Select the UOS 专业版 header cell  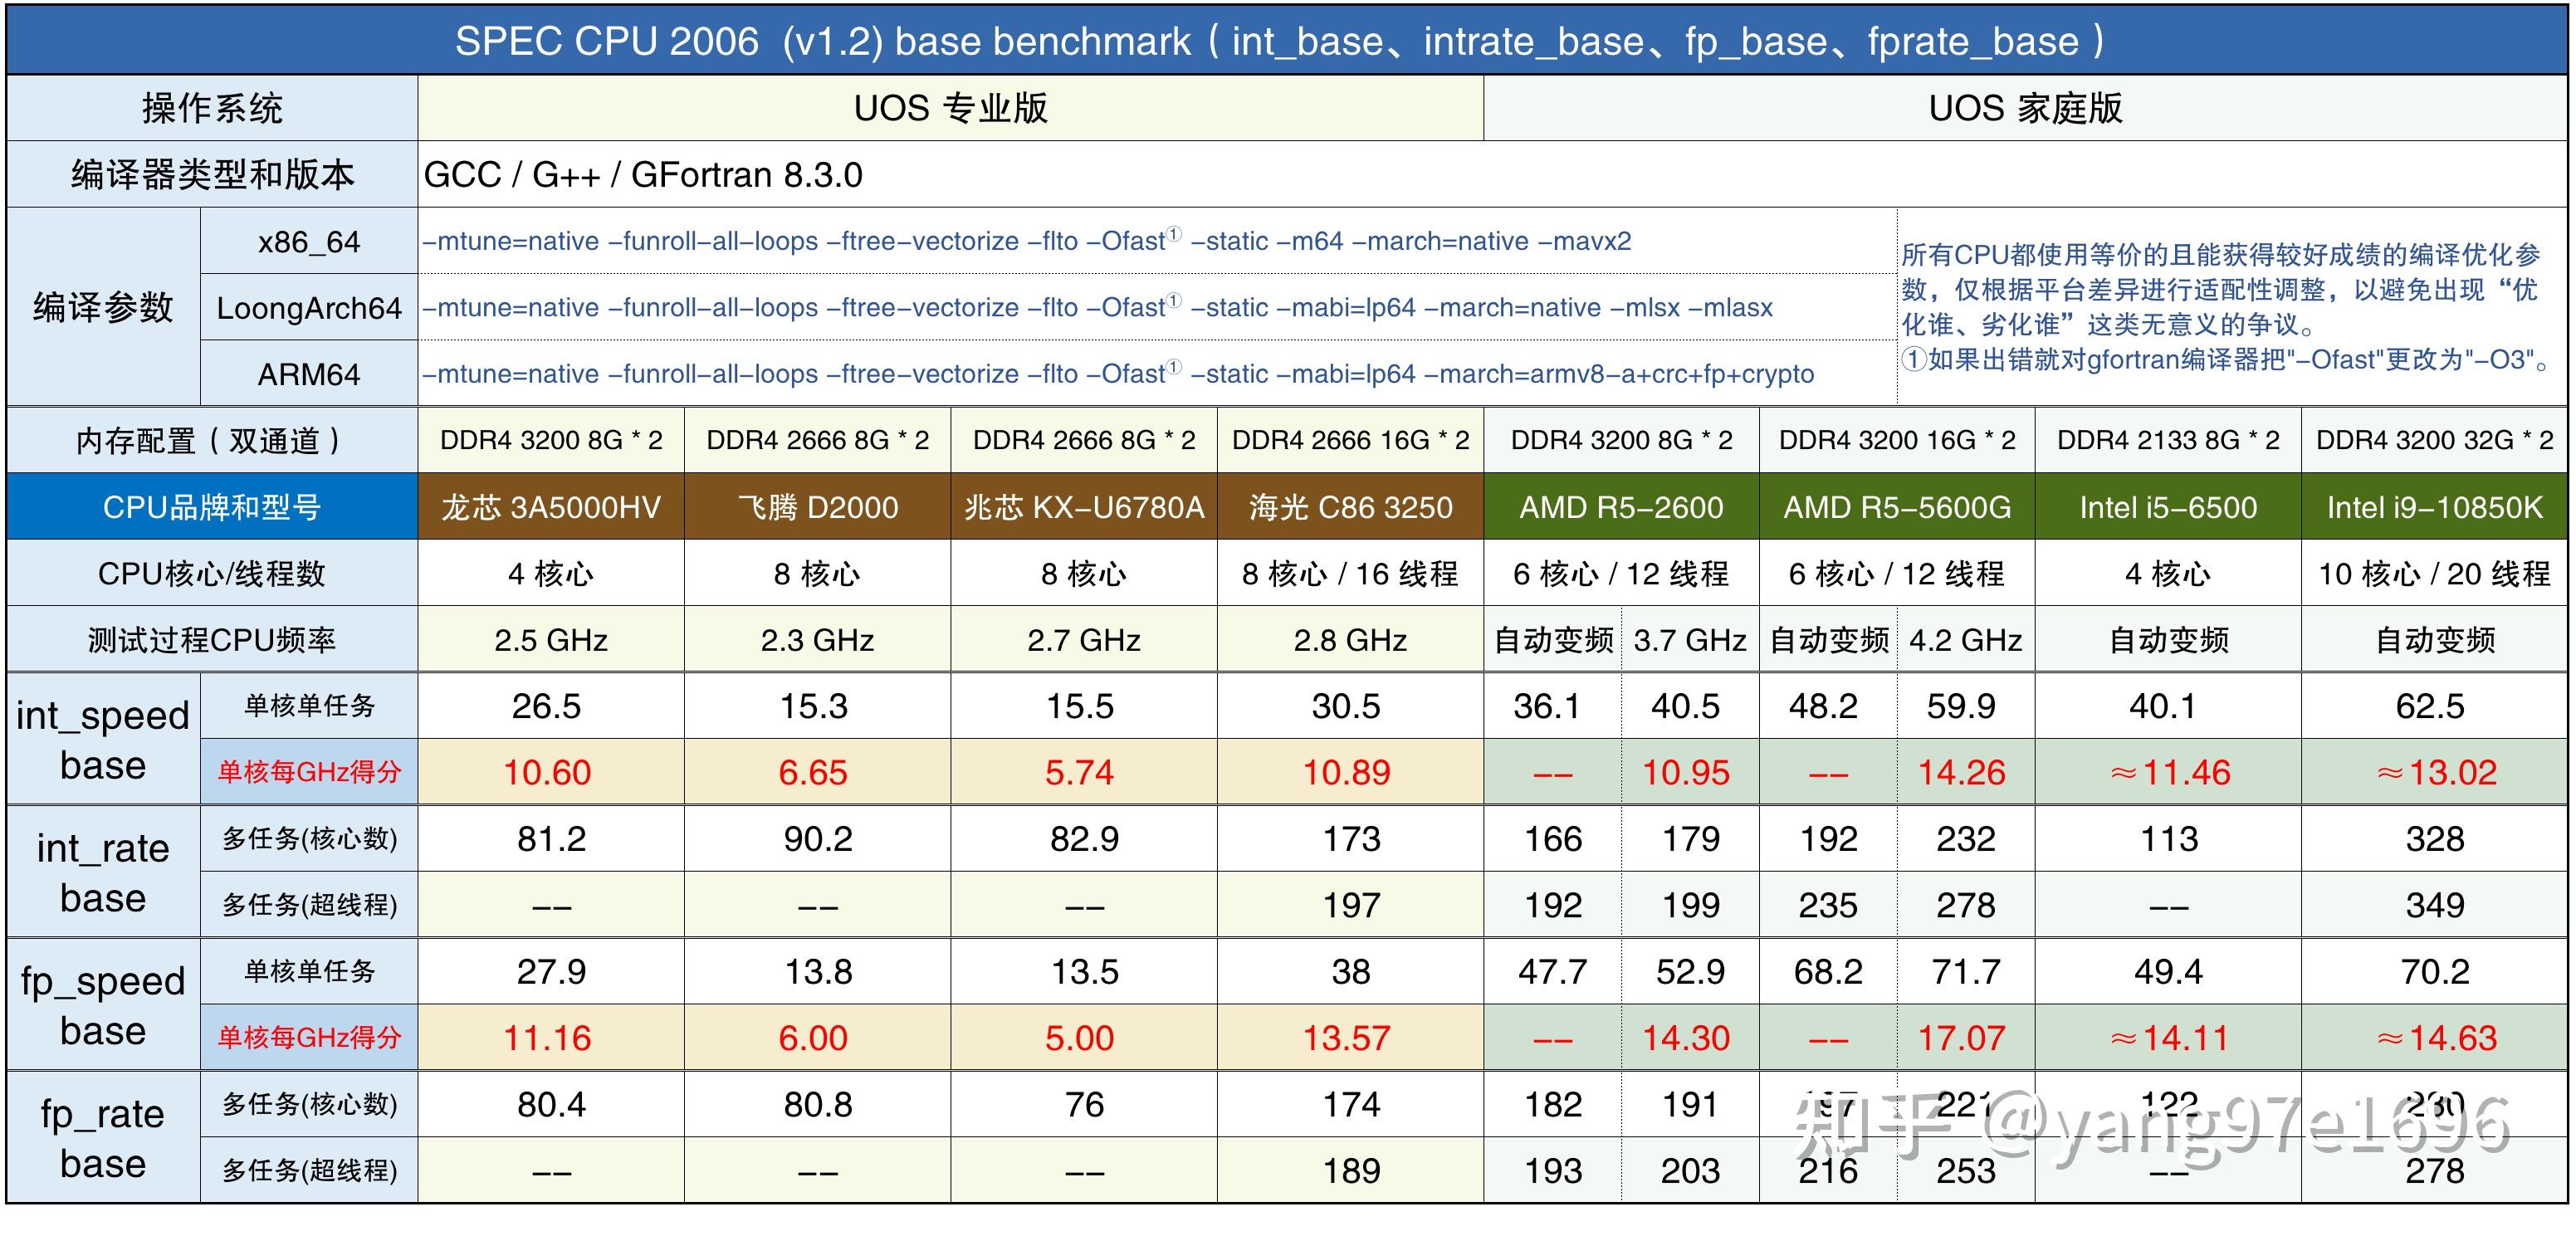coord(950,108)
